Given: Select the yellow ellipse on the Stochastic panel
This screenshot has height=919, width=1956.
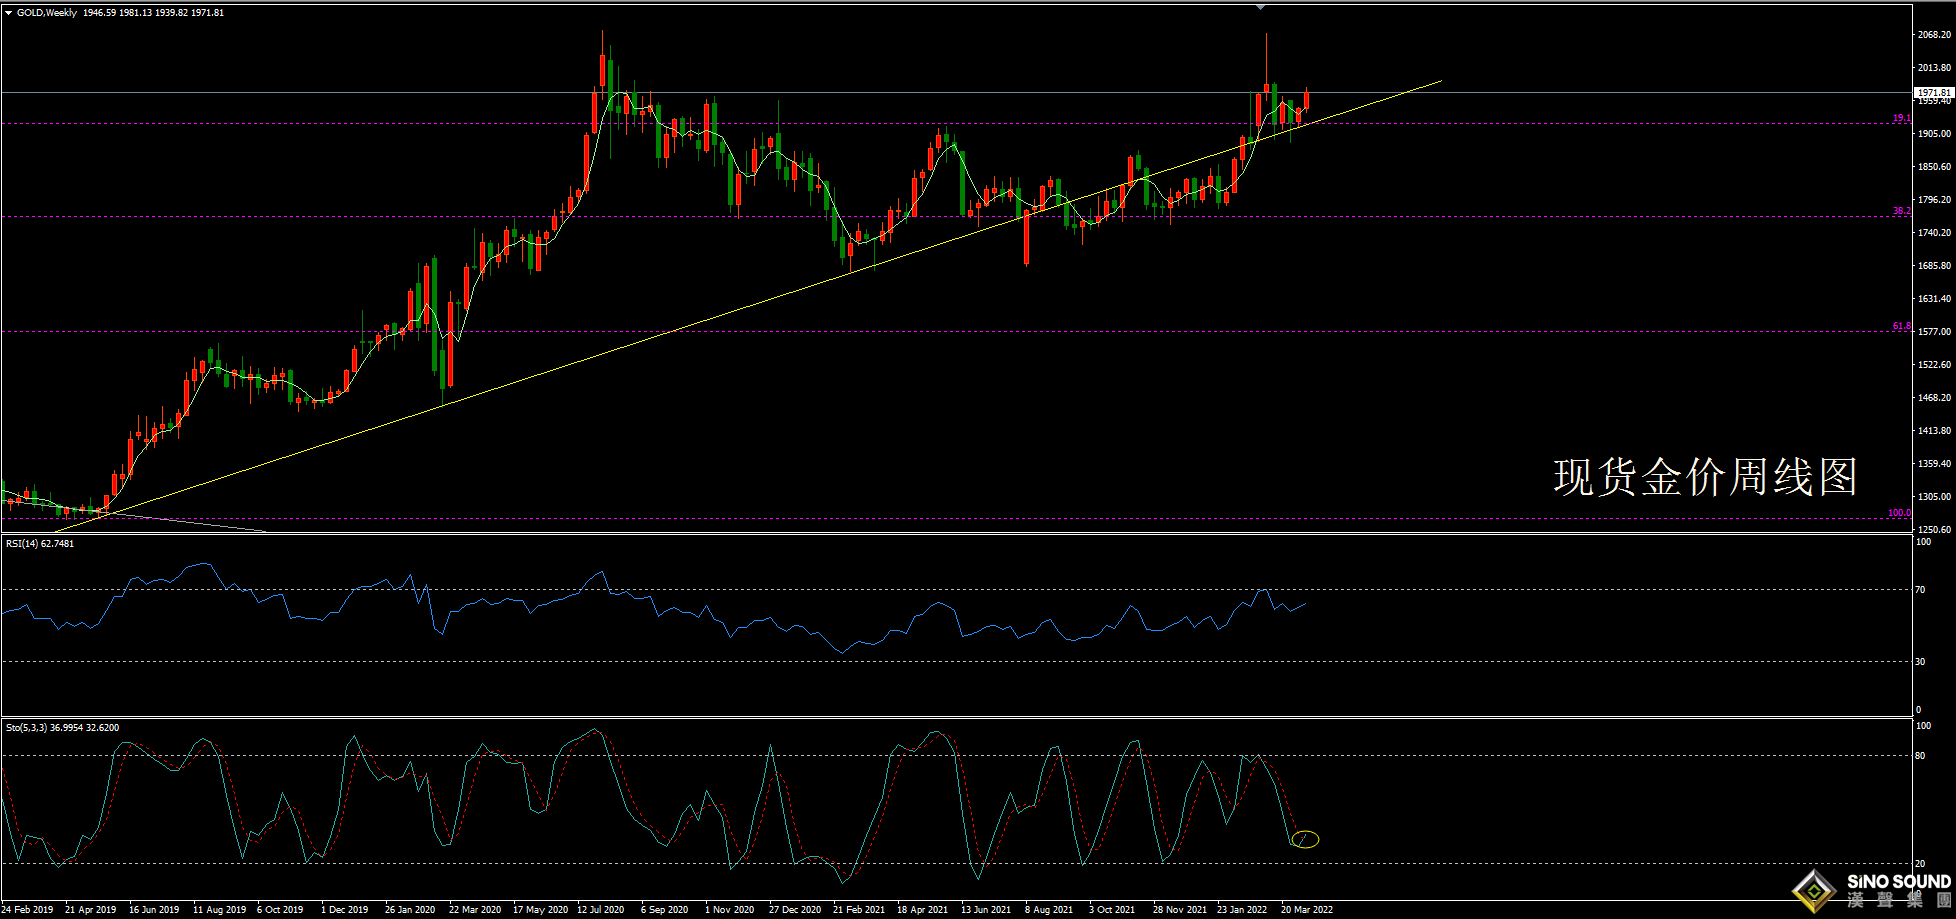Looking at the screenshot, I should pyautogui.click(x=1305, y=839).
